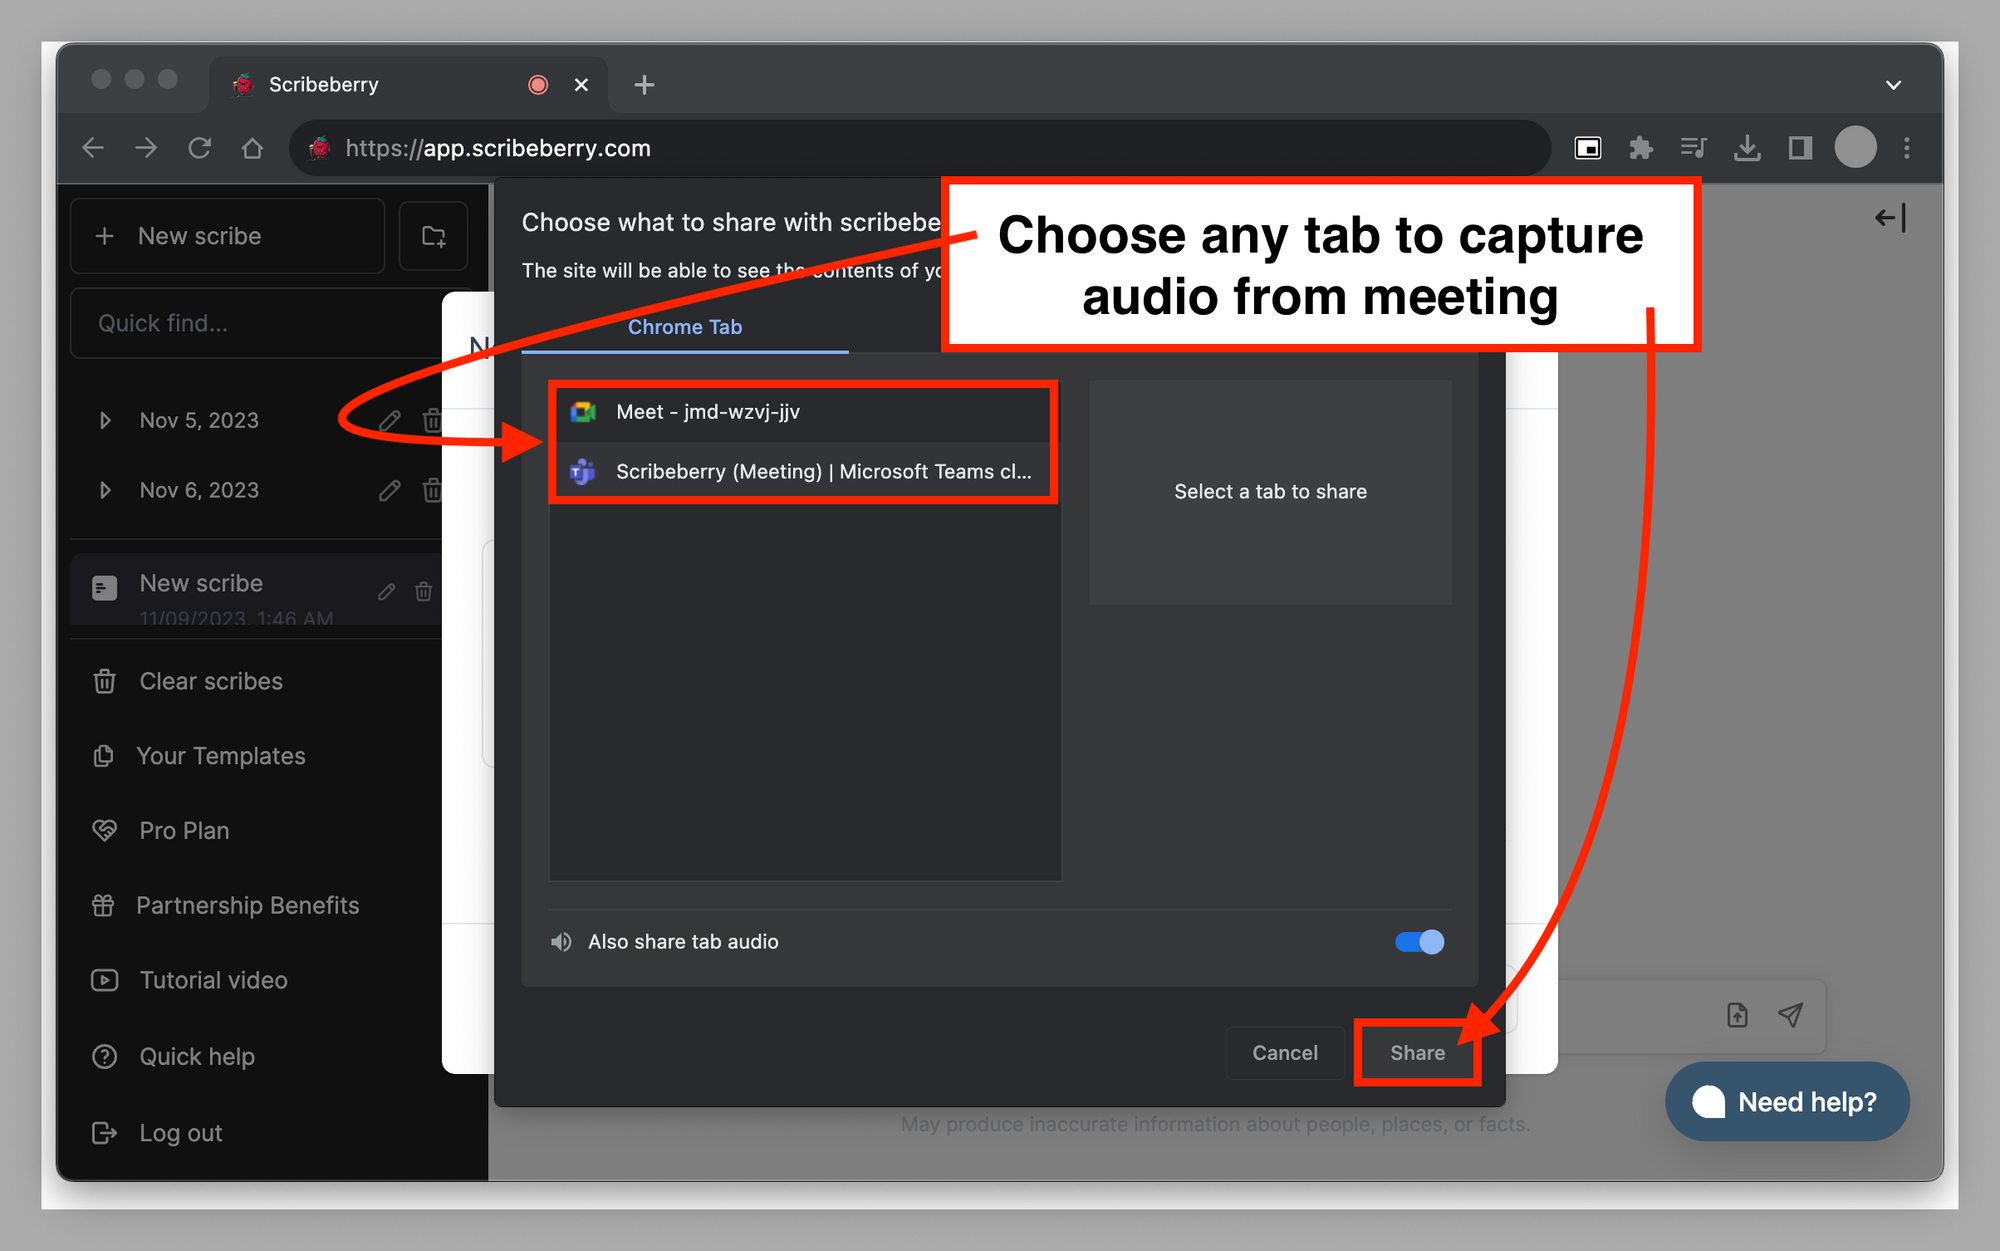2000x1251 pixels.
Task: Open the Chrome downloads icon
Action: [x=1746, y=148]
